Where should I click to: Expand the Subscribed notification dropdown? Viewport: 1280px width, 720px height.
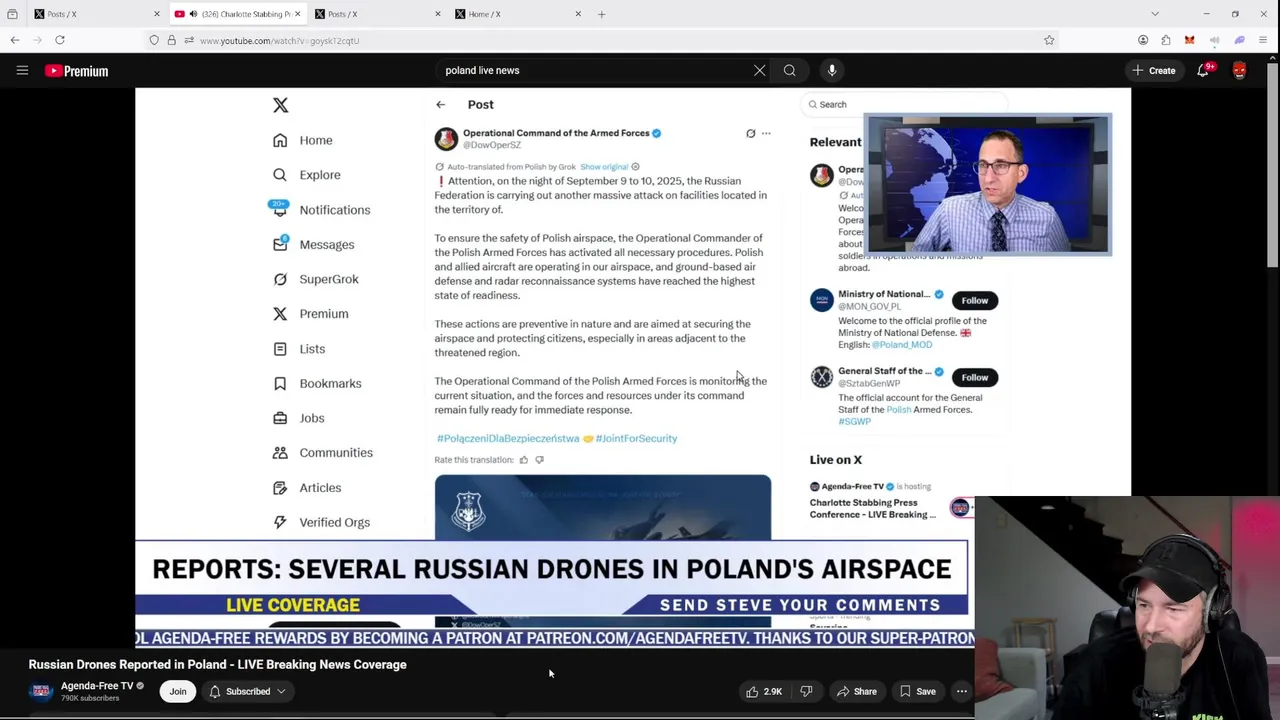248,691
